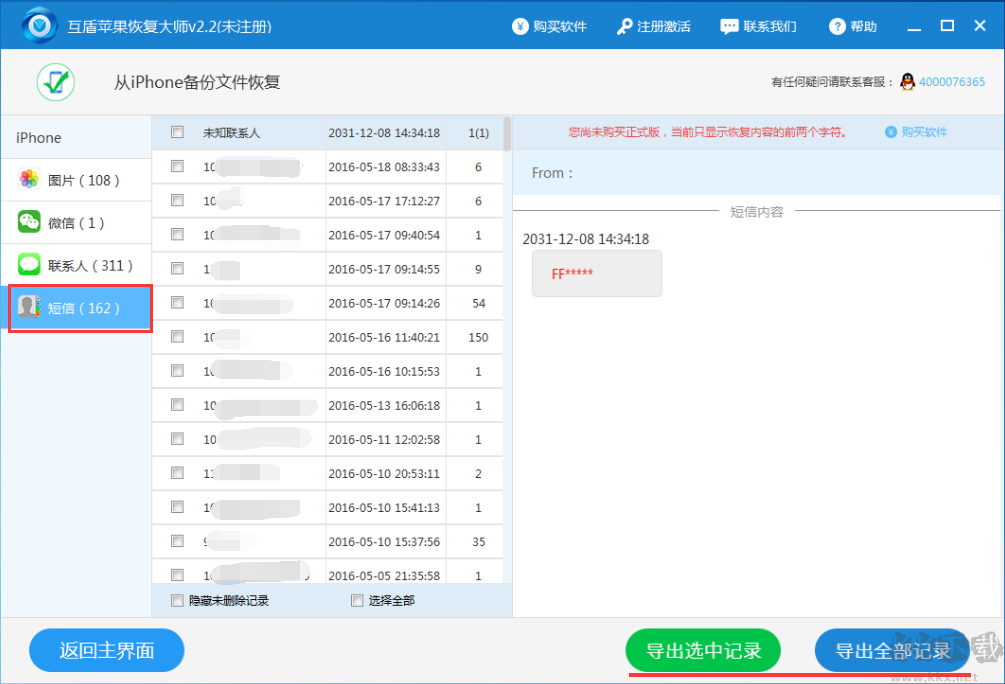
Task: Click 返回主界面 button
Action: tap(106, 650)
